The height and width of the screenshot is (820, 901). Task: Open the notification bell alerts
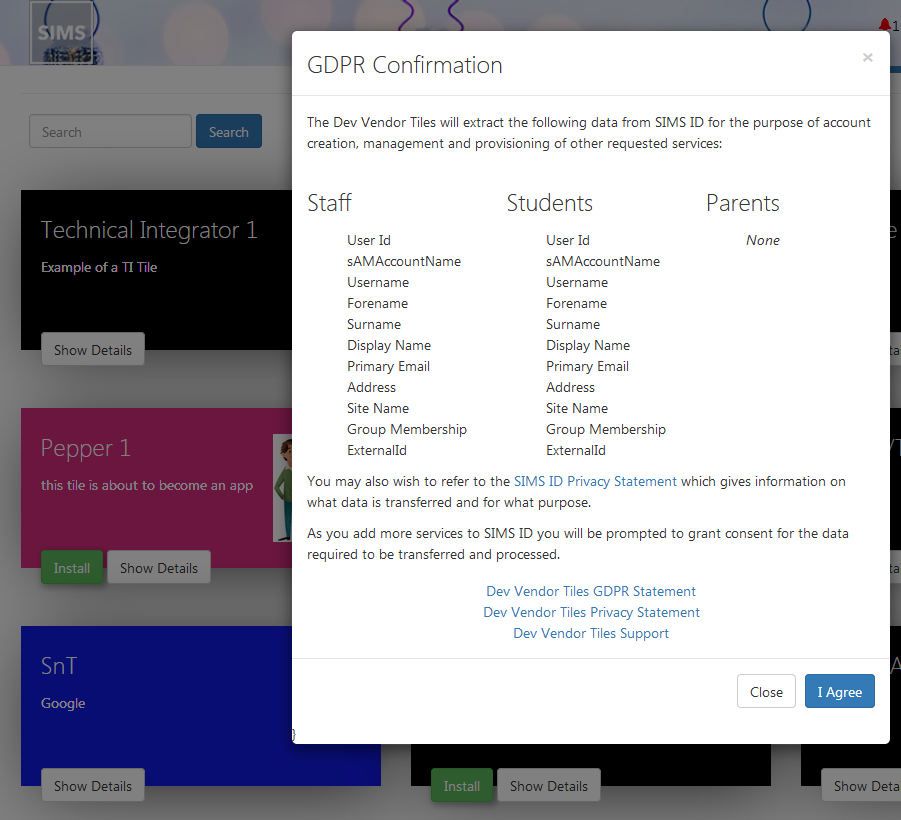coord(884,26)
